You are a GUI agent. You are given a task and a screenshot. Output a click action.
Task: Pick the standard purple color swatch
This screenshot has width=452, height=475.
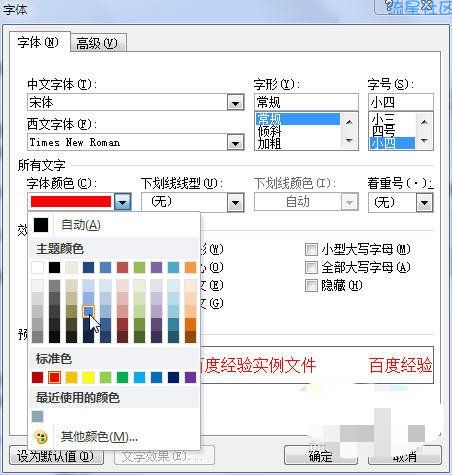click(190, 377)
